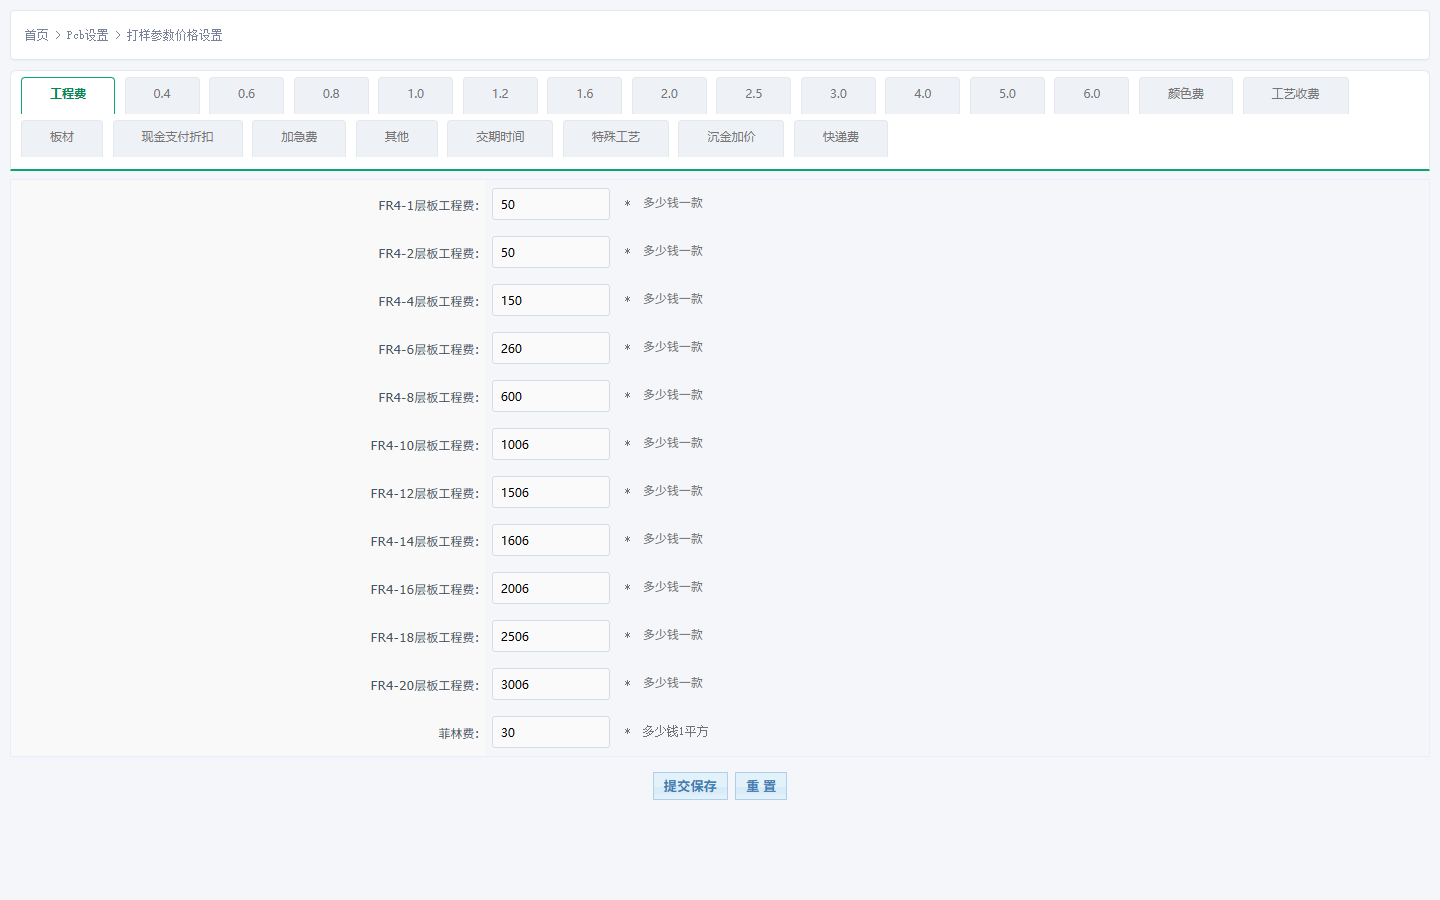Open the 板材 tab
The image size is (1440, 900).
click(x=62, y=138)
